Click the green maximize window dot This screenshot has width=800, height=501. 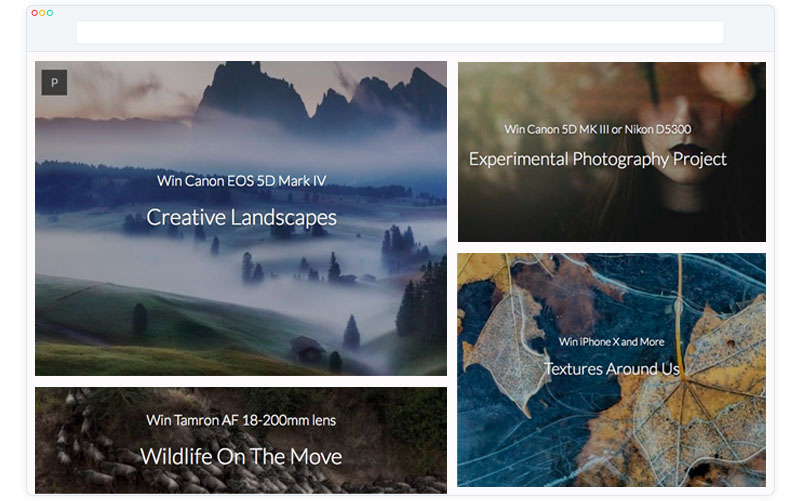point(50,13)
